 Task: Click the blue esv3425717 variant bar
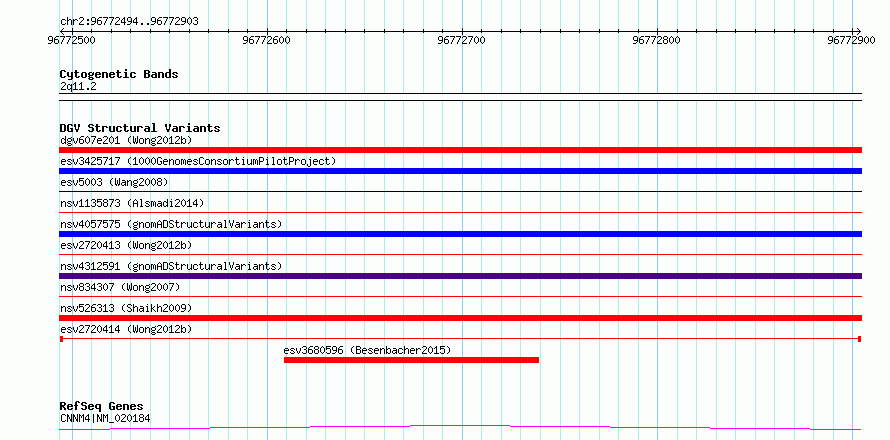(x=460, y=171)
